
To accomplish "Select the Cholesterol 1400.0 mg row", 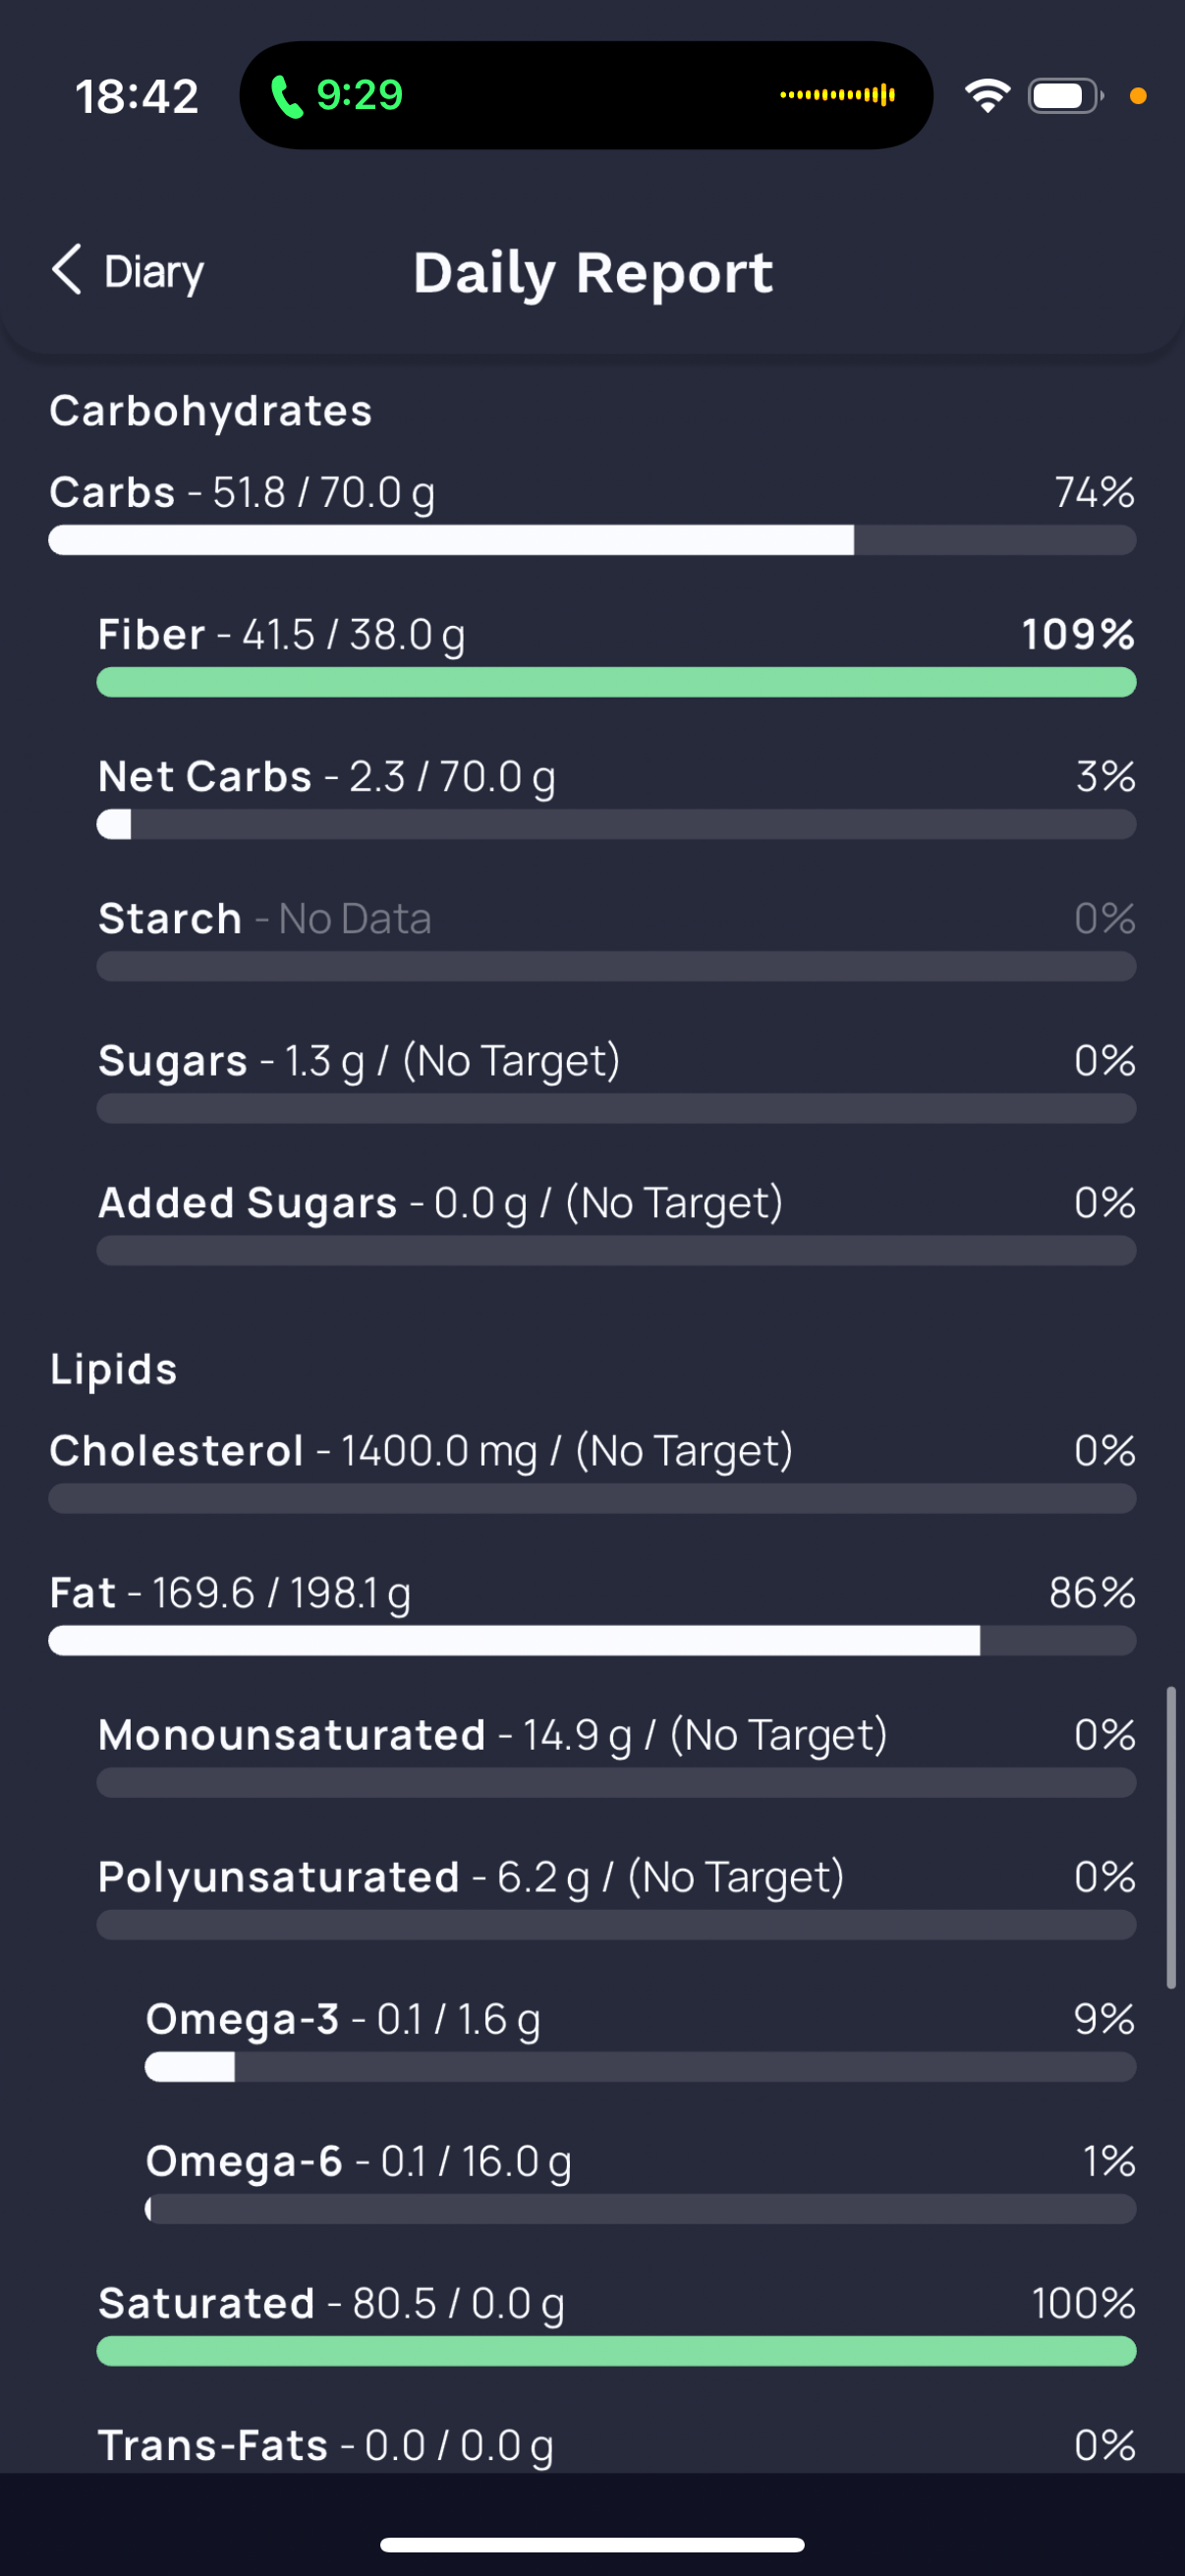I will point(592,1471).
